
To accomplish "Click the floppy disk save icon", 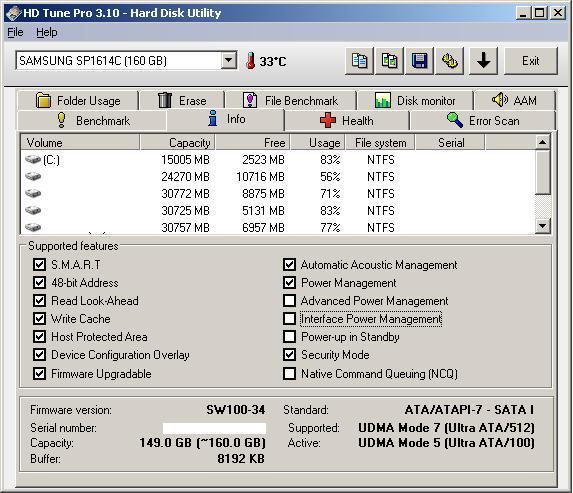I will coord(420,61).
